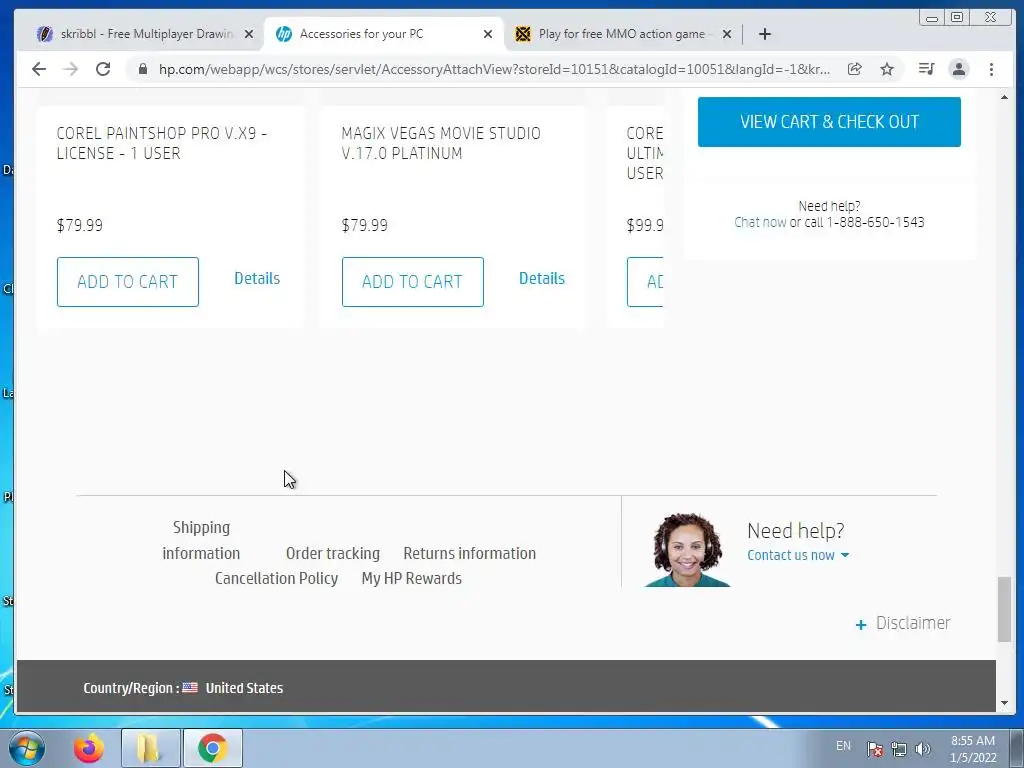
Task: Open the Windows Start menu
Action: (27, 748)
